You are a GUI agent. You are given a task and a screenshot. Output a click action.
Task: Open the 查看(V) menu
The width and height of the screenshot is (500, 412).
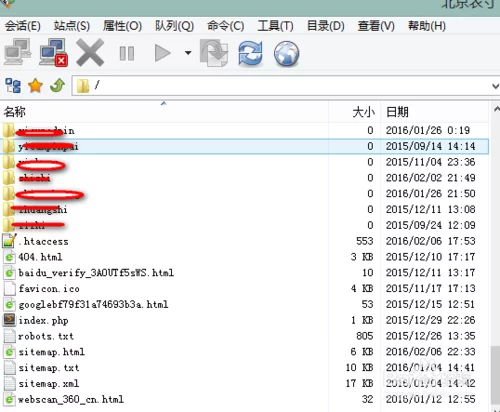376,26
